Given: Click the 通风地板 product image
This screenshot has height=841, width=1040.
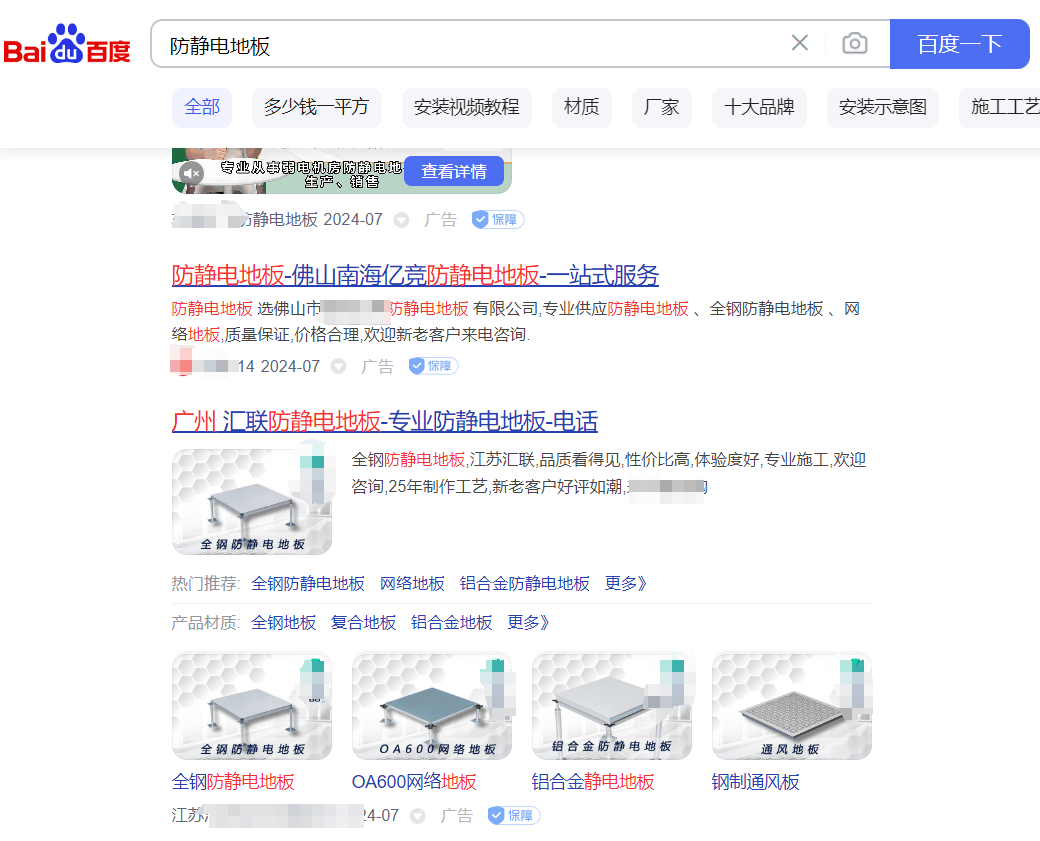Looking at the screenshot, I should 792,706.
